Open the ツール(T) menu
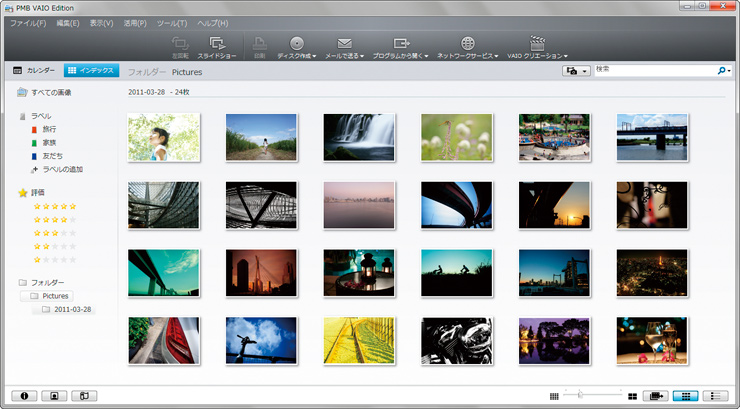The height and width of the screenshot is (409, 740). (171, 22)
